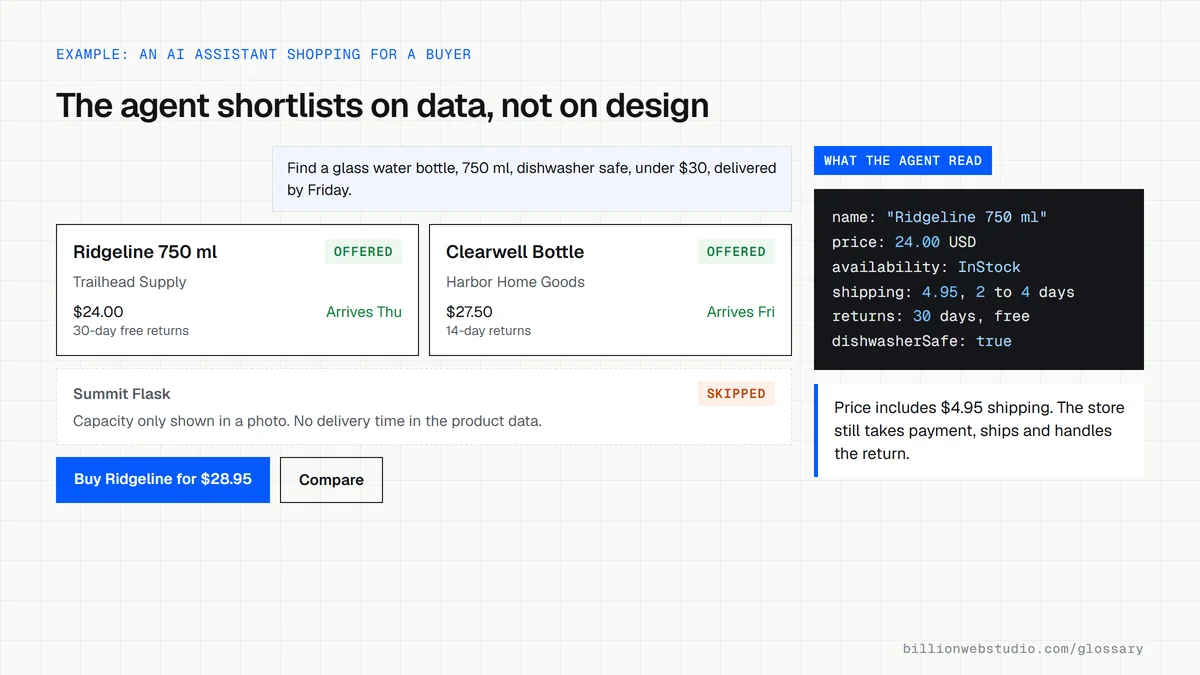The height and width of the screenshot is (675, 1200).
Task: Open the billionwebstudio.com/glossary link
Action: tap(1023, 649)
